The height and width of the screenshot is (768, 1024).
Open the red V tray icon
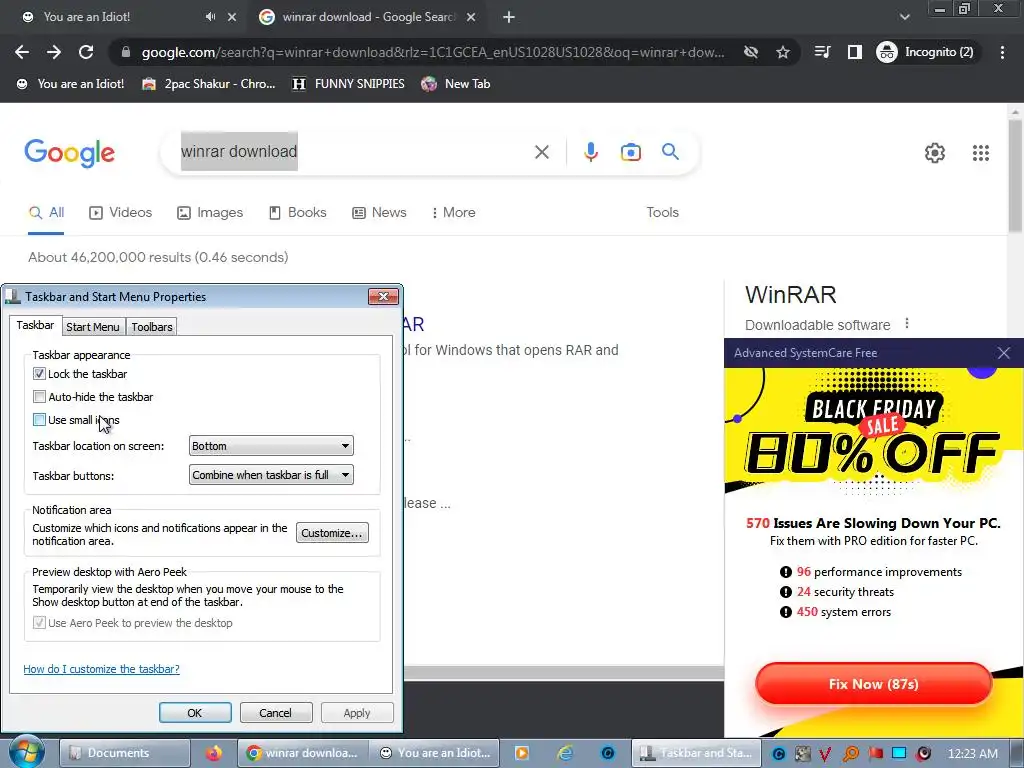[x=825, y=753]
